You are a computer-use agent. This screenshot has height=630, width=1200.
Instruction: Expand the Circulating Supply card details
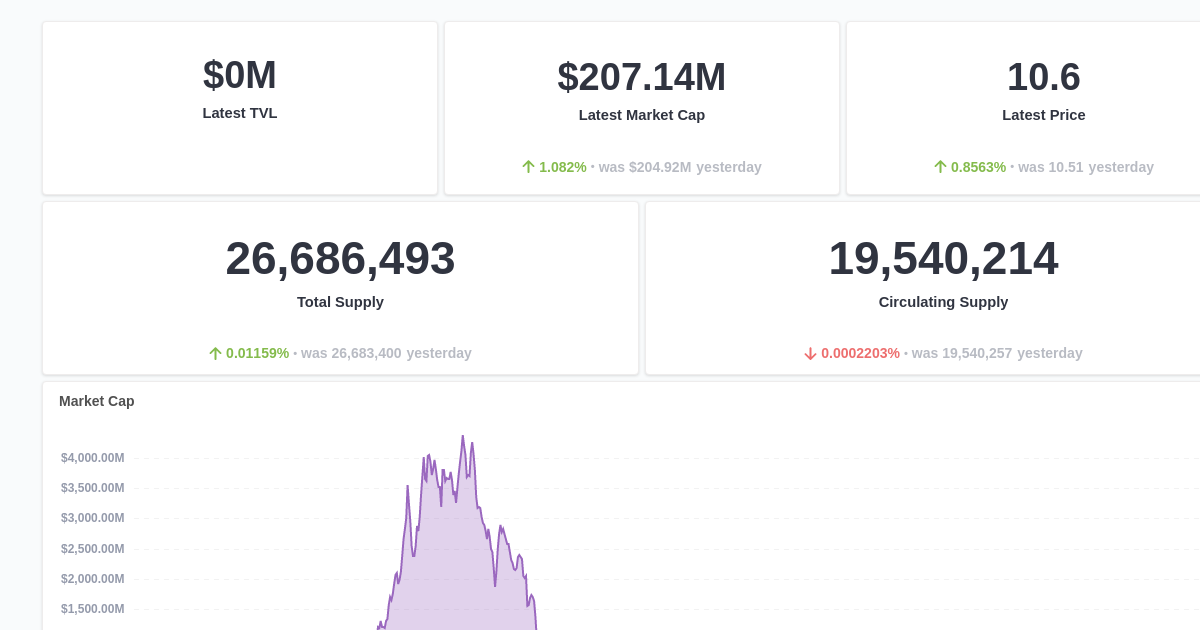point(943,287)
